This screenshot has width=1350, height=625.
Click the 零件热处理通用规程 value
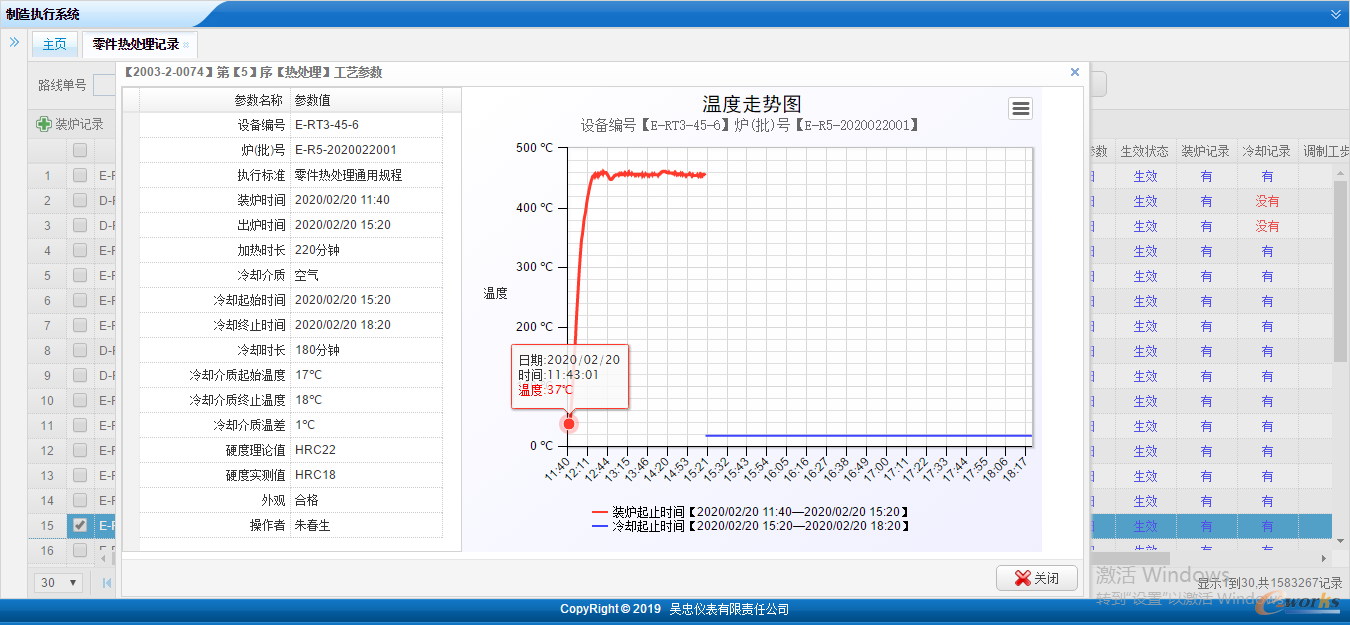349,175
